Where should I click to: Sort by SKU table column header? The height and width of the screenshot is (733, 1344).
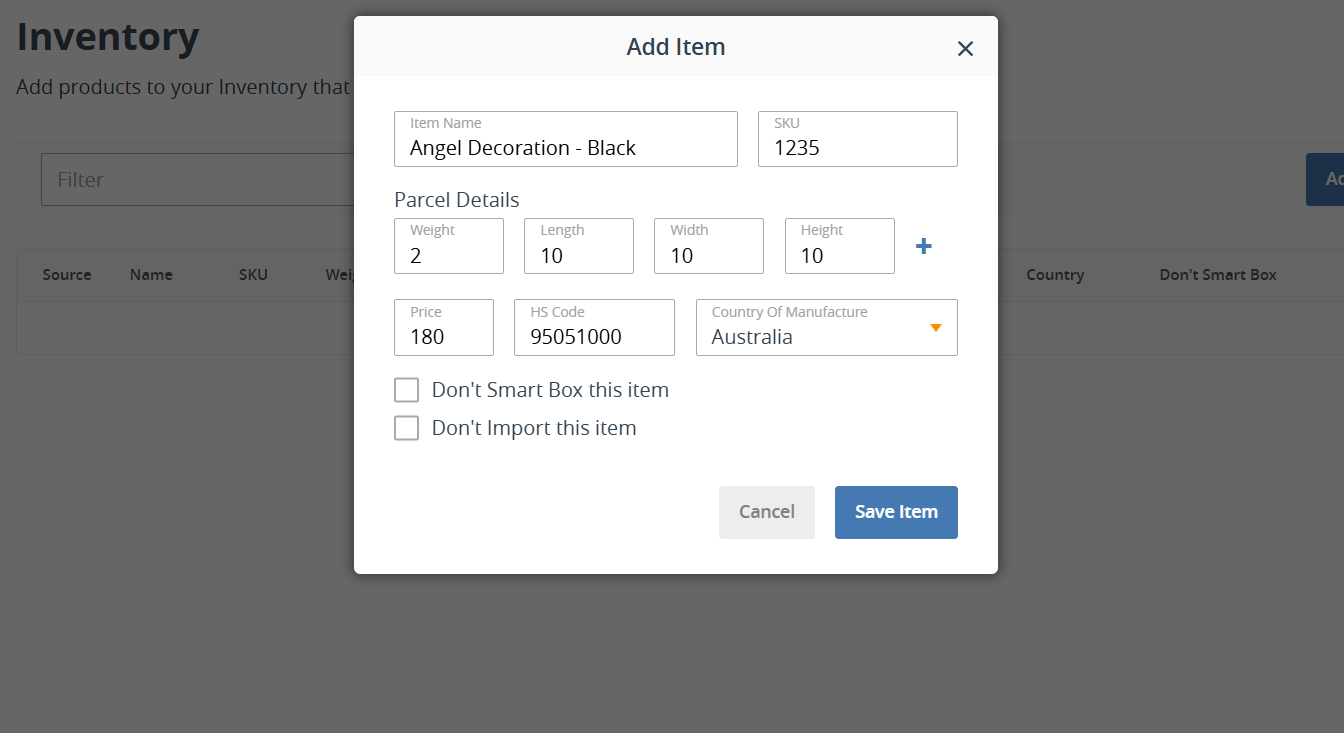(253, 275)
